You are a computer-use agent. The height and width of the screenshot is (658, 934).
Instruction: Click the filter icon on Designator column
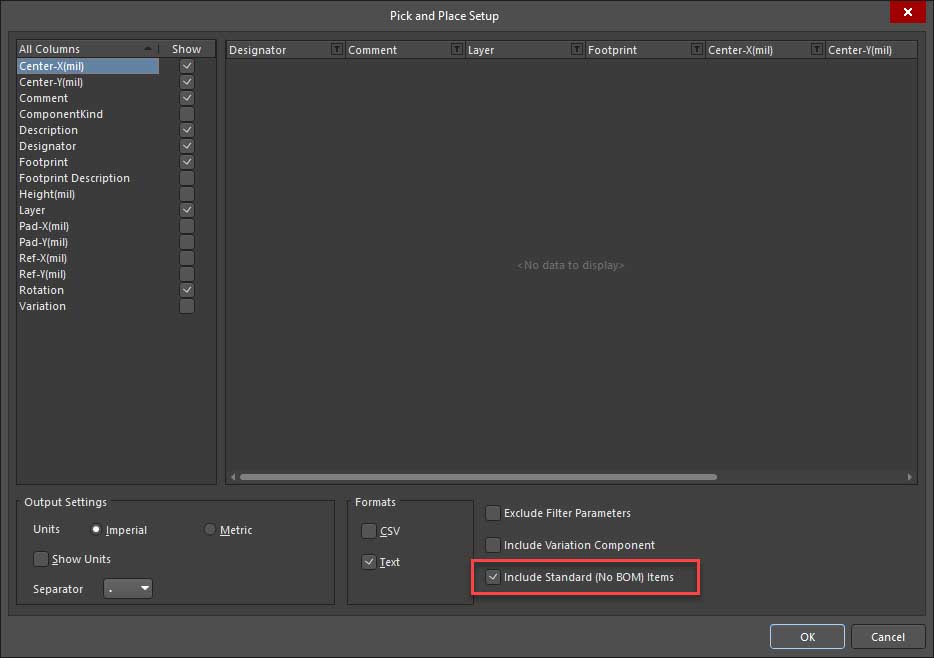pyautogui.click(x=336, y=49)
